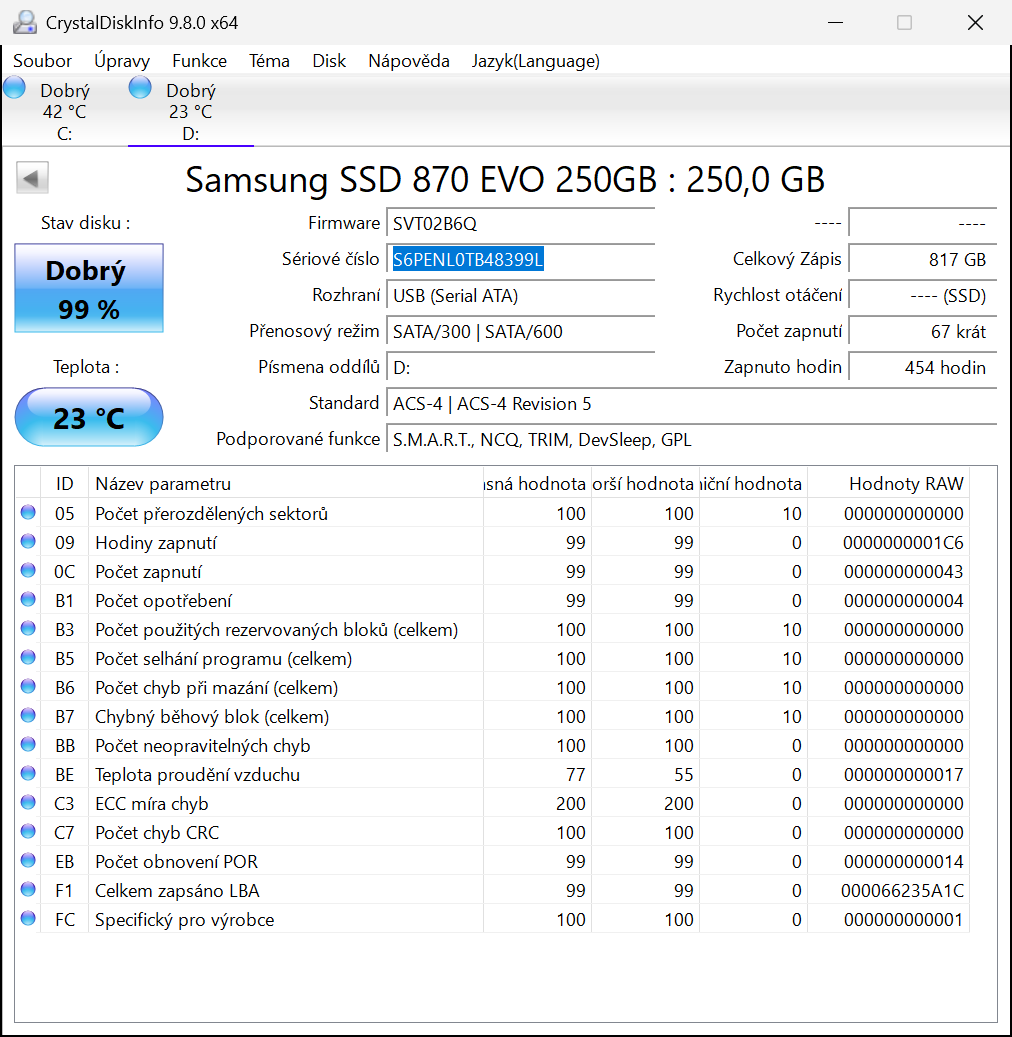Click the blue status dot beside Počet přerozdělených sektorů
This screenshot has height=1037, width=1012.
coord(30,513)
